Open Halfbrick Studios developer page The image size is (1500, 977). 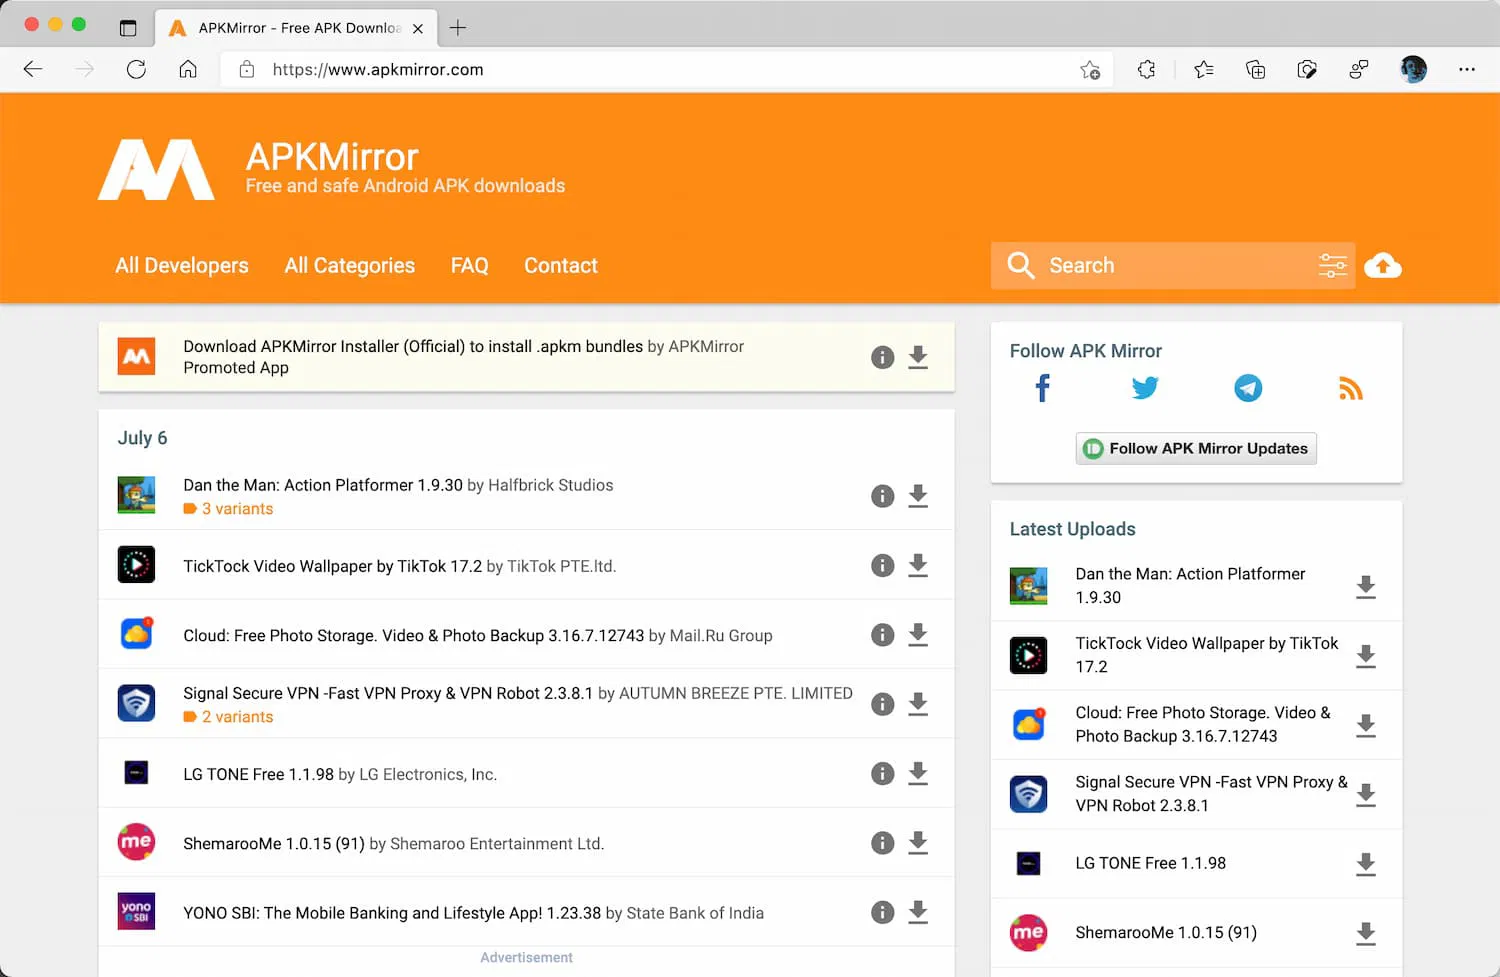point(551,485)
